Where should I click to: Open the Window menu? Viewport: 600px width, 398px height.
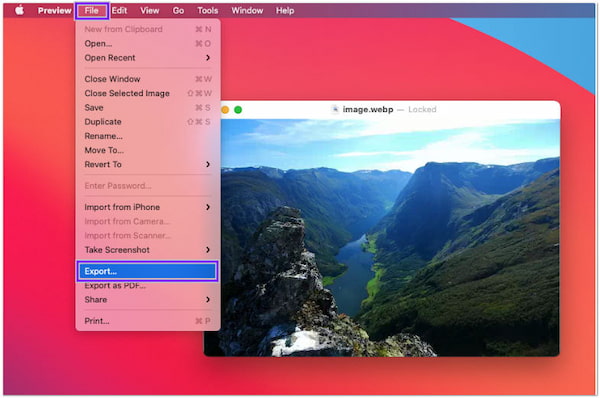[x=247, y=11]
